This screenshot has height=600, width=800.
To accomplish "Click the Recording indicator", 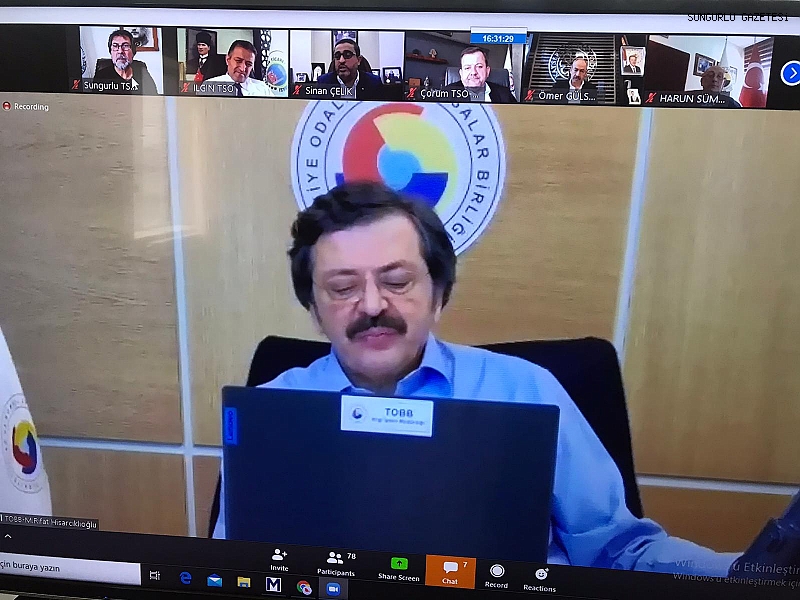I will (26, 106).
